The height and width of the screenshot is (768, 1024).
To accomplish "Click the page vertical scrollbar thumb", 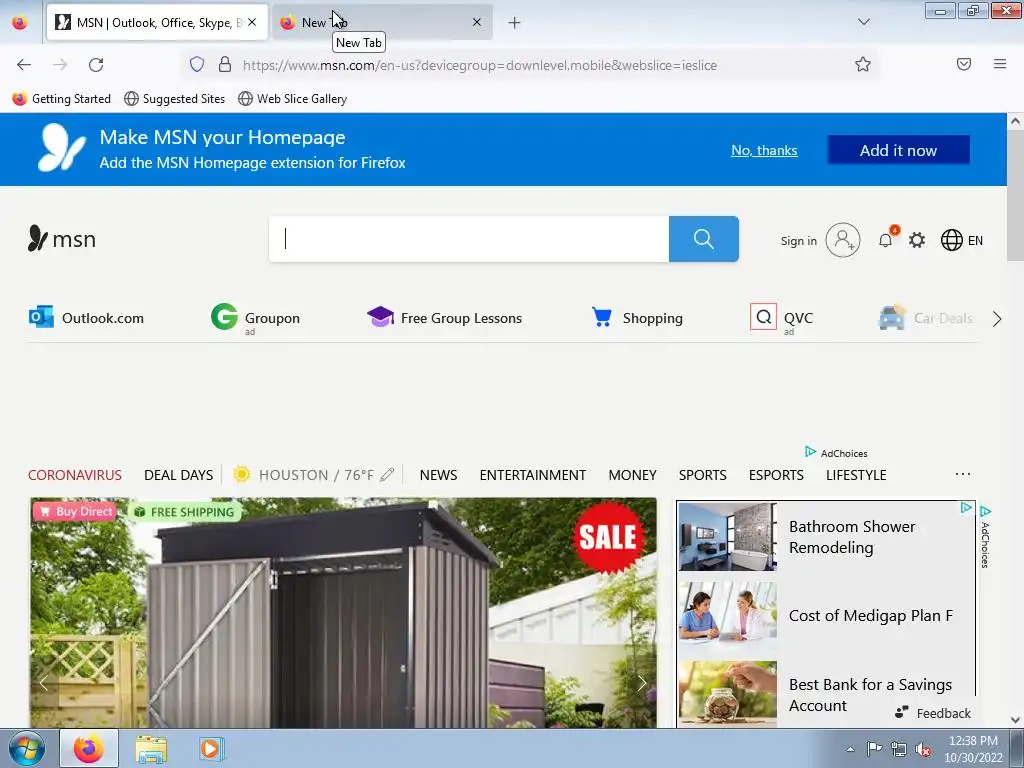I will 1015,195.
